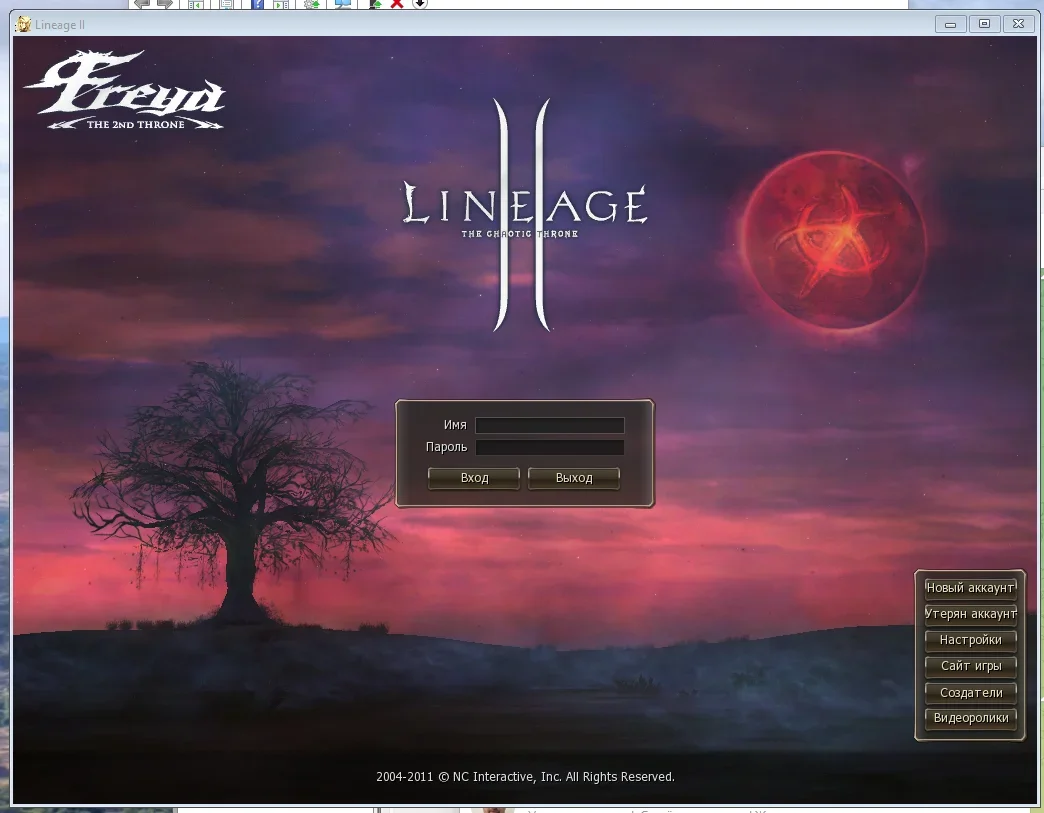
Task: Click the Имя username input field
Action: (x=549, y=425)
